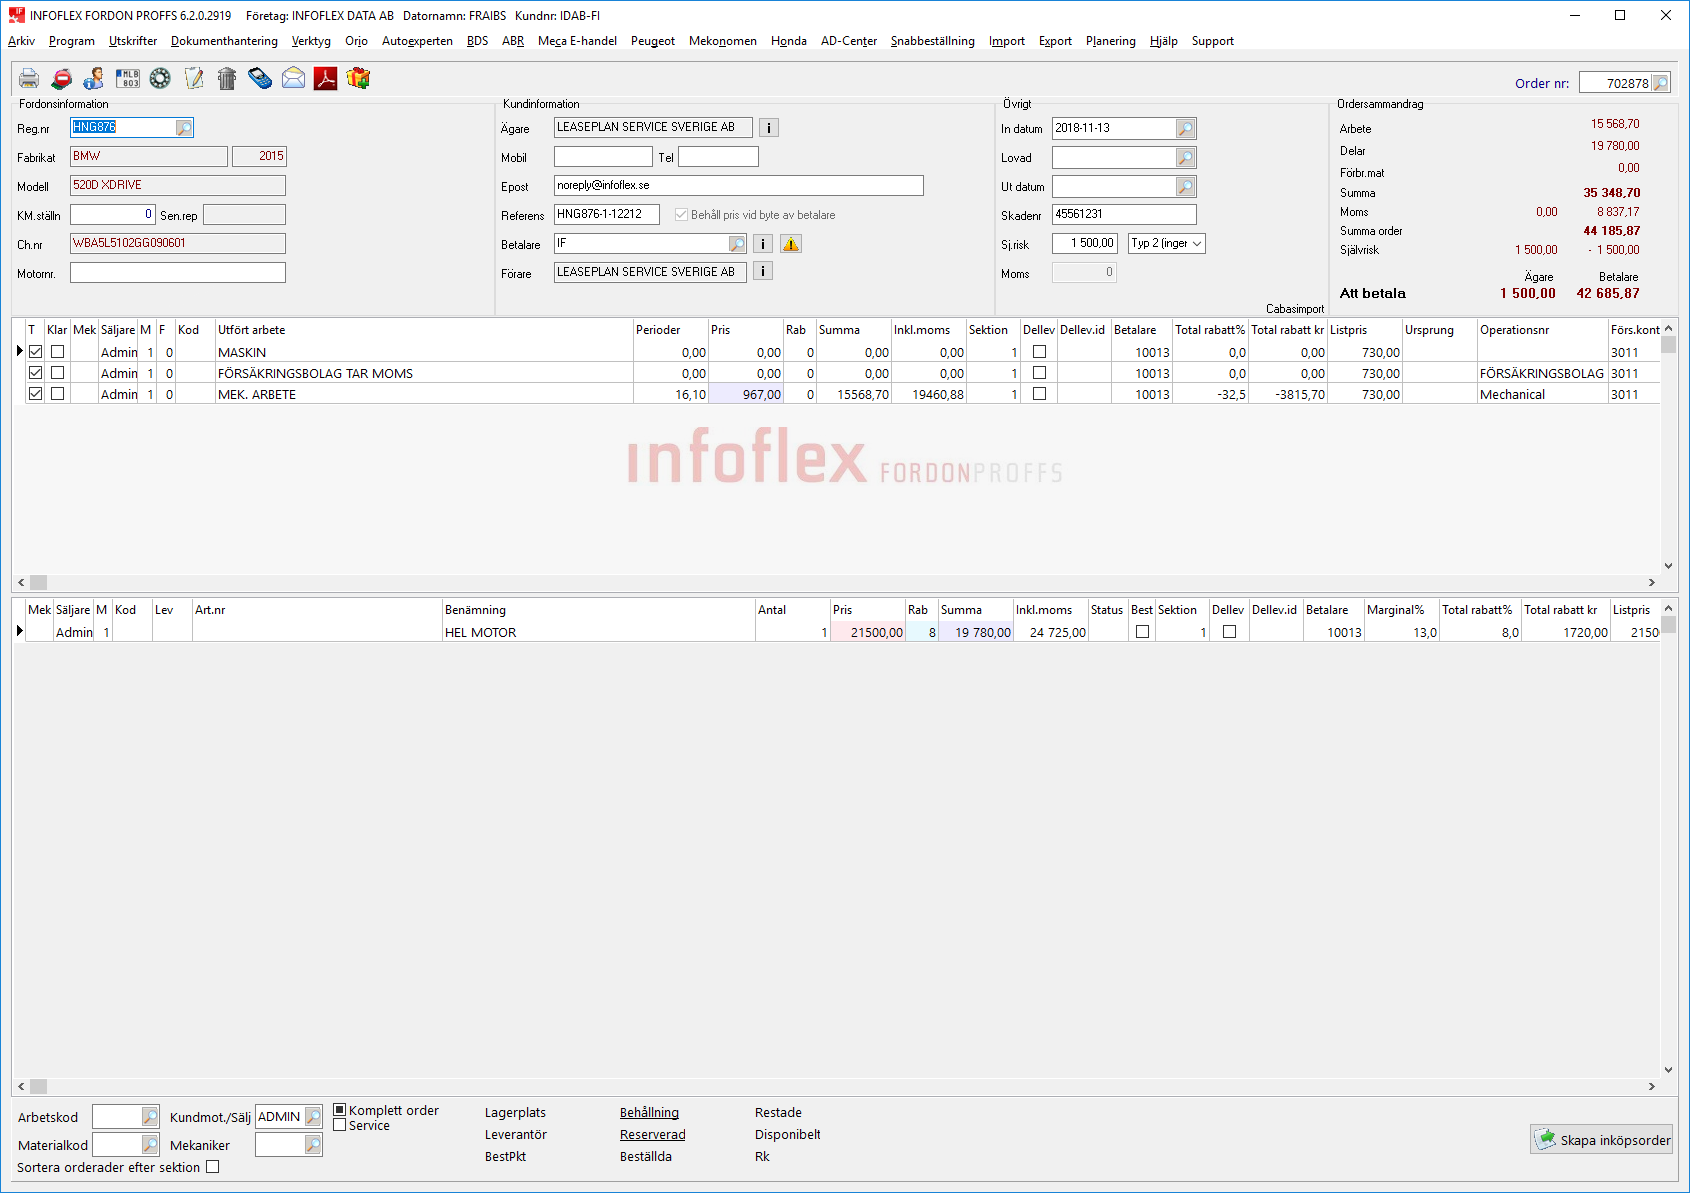Image resolution: width=1690 pixels, height=1193 pixels.
Task: Open date picker for Ut datum
Action: (x=1186, y=186)
